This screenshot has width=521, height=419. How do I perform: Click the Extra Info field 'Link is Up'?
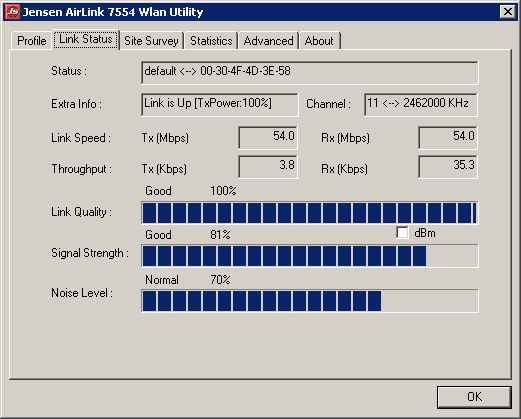(x=220, y=105)
